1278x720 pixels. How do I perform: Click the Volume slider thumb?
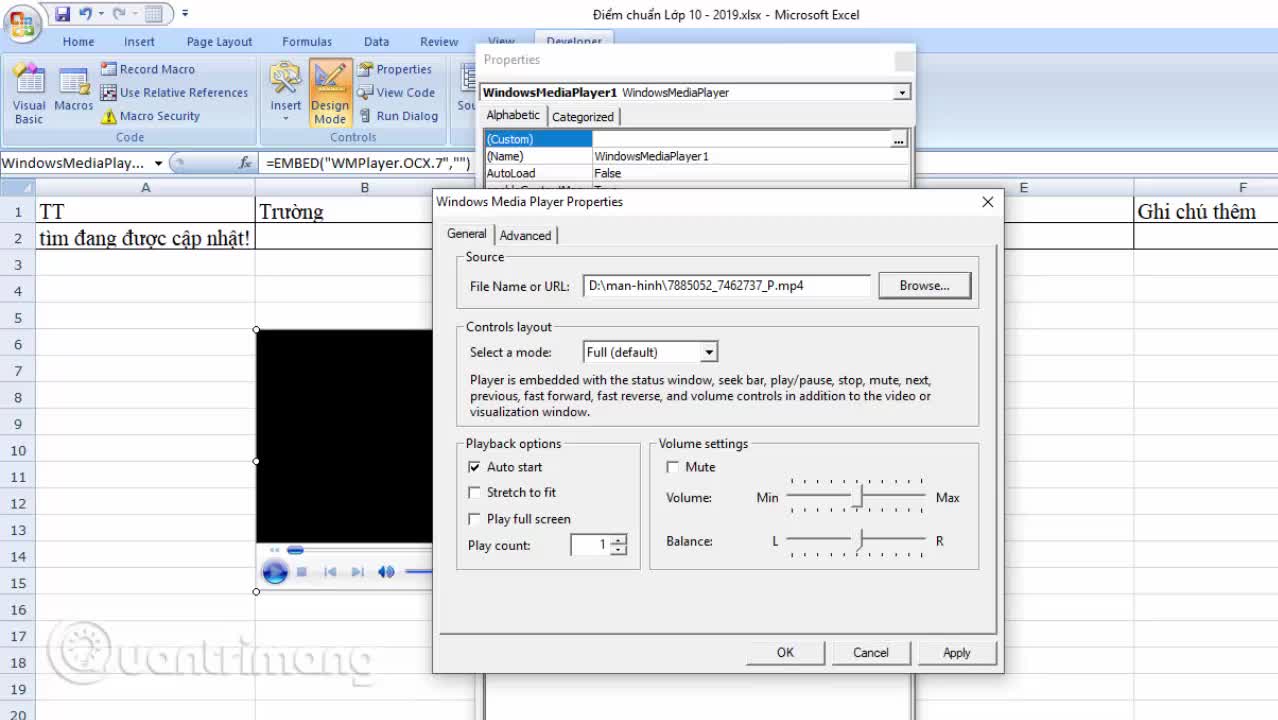(857, 496)
